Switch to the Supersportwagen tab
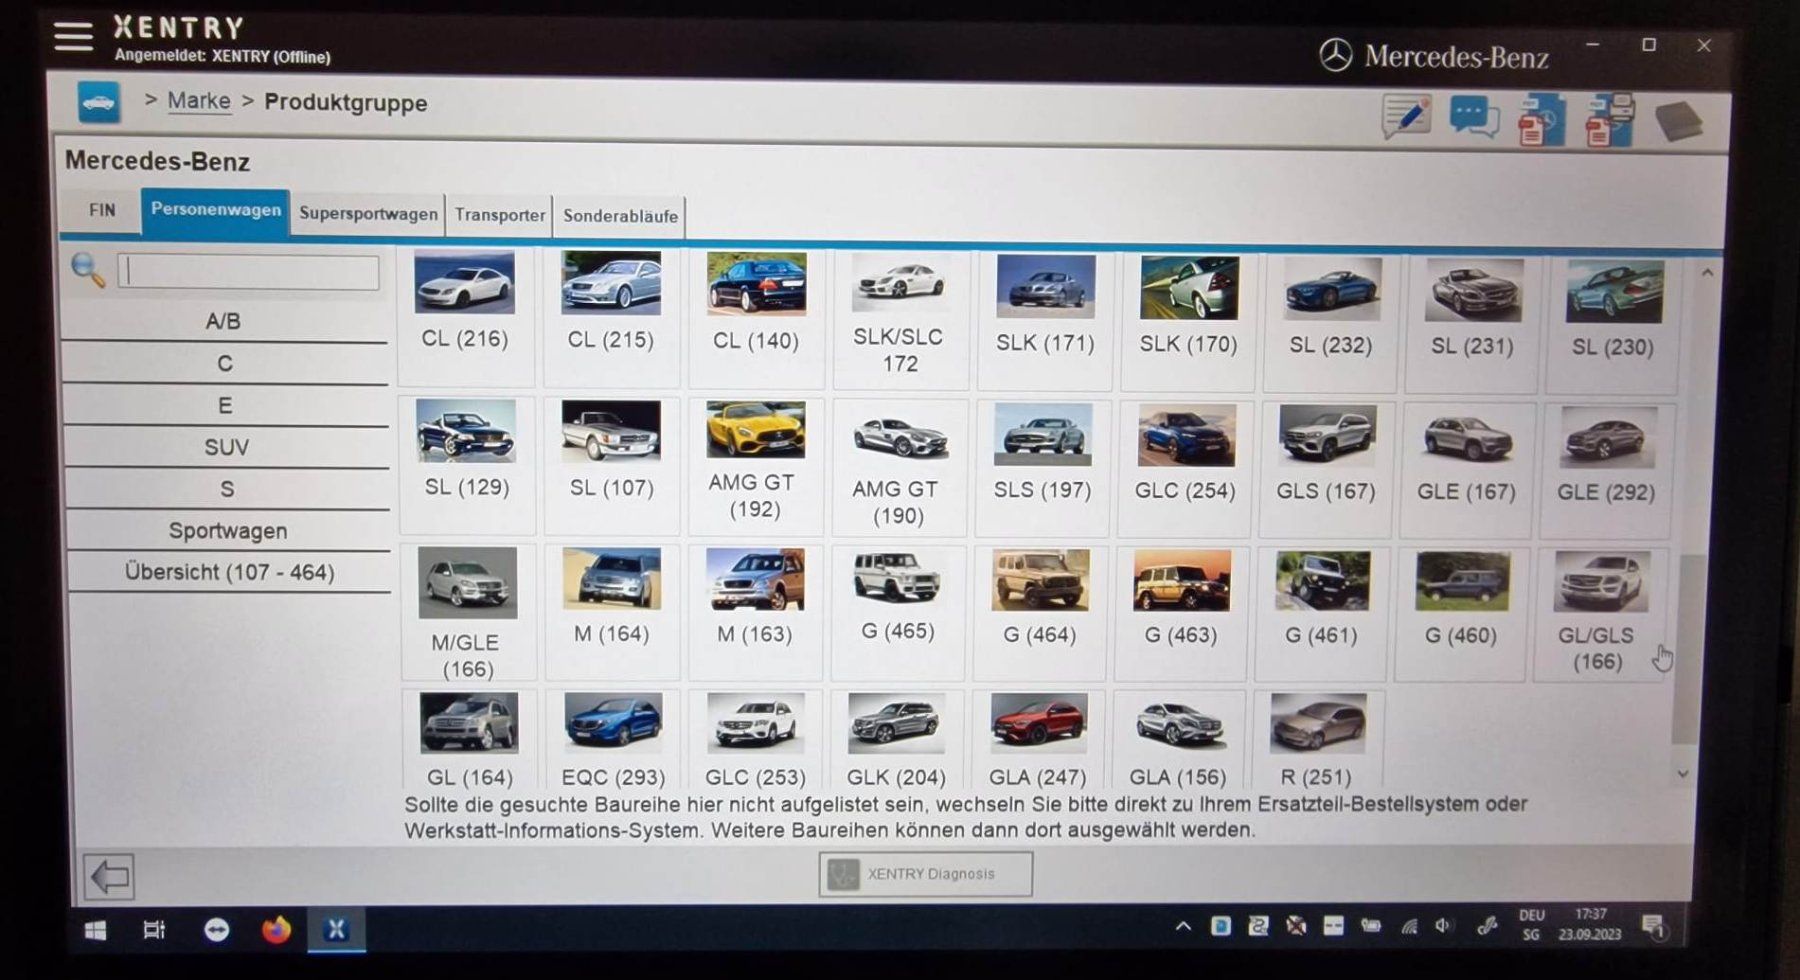The width and height of the screenshot is (1800, 980). [368, 214]
